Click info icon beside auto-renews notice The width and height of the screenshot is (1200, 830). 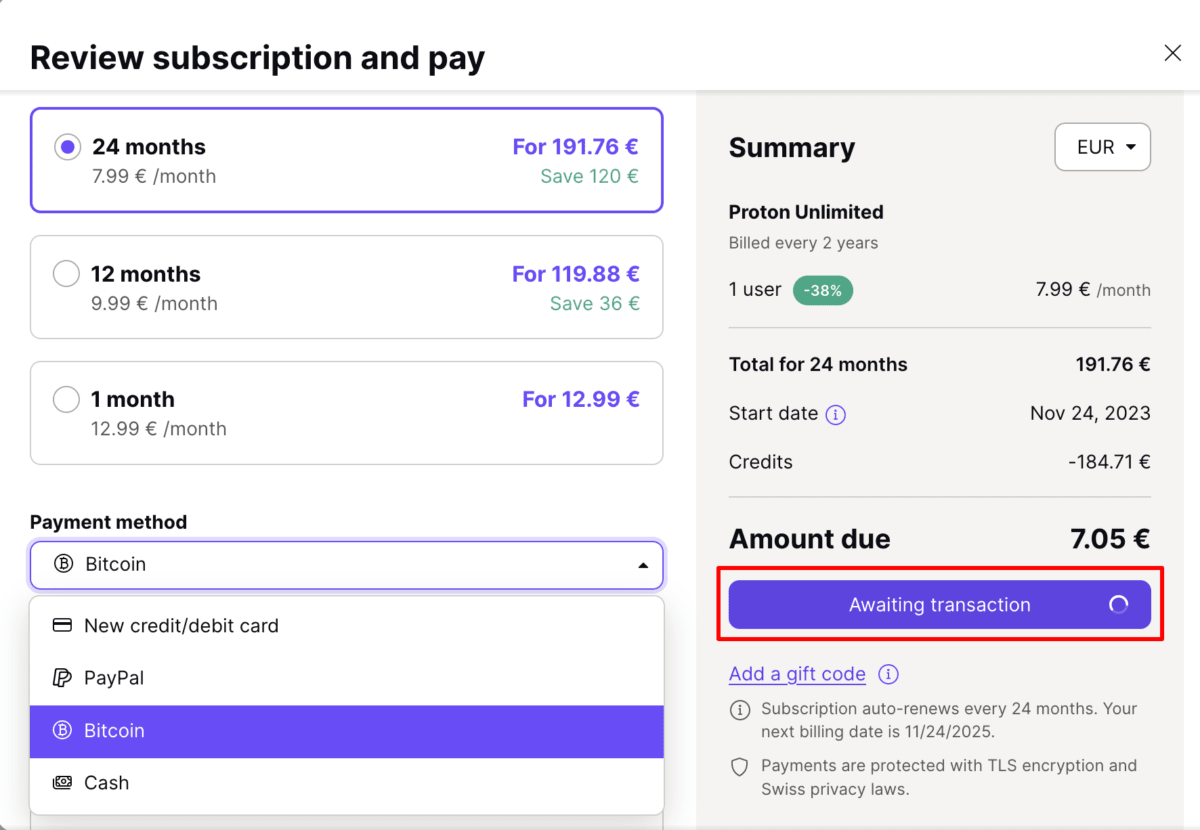tap(740, 710)
